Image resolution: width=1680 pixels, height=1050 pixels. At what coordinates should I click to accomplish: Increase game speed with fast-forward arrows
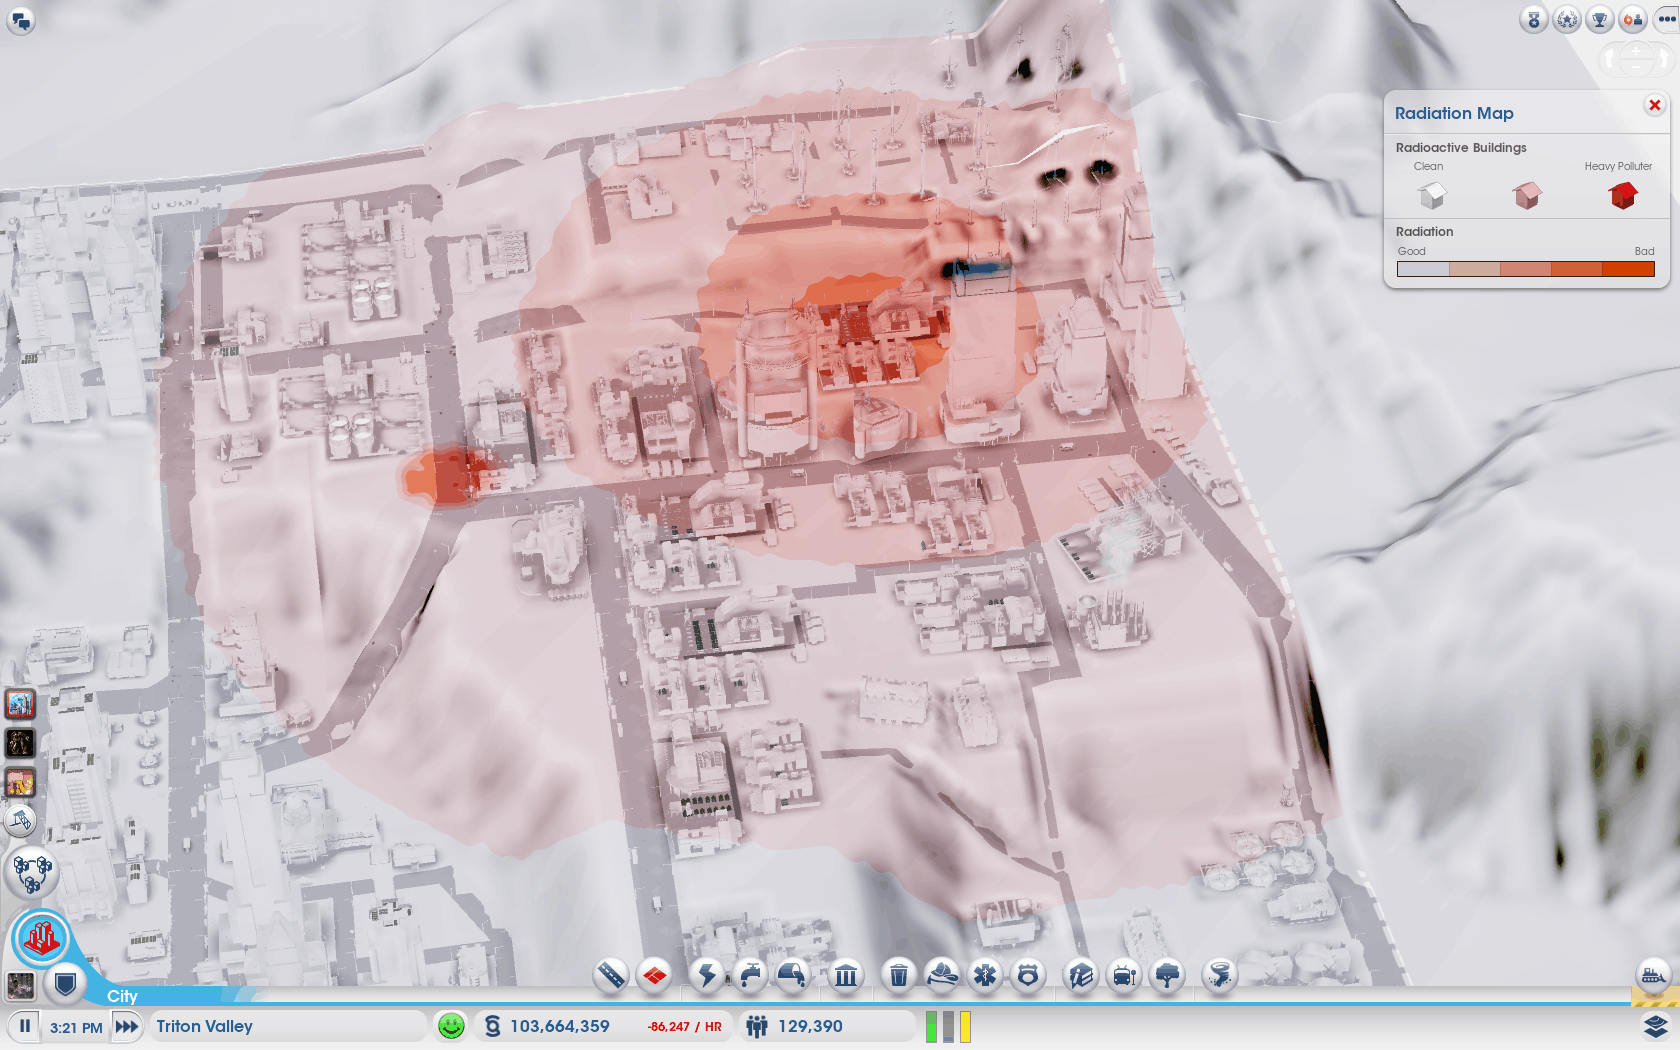tap(127, 1026)
